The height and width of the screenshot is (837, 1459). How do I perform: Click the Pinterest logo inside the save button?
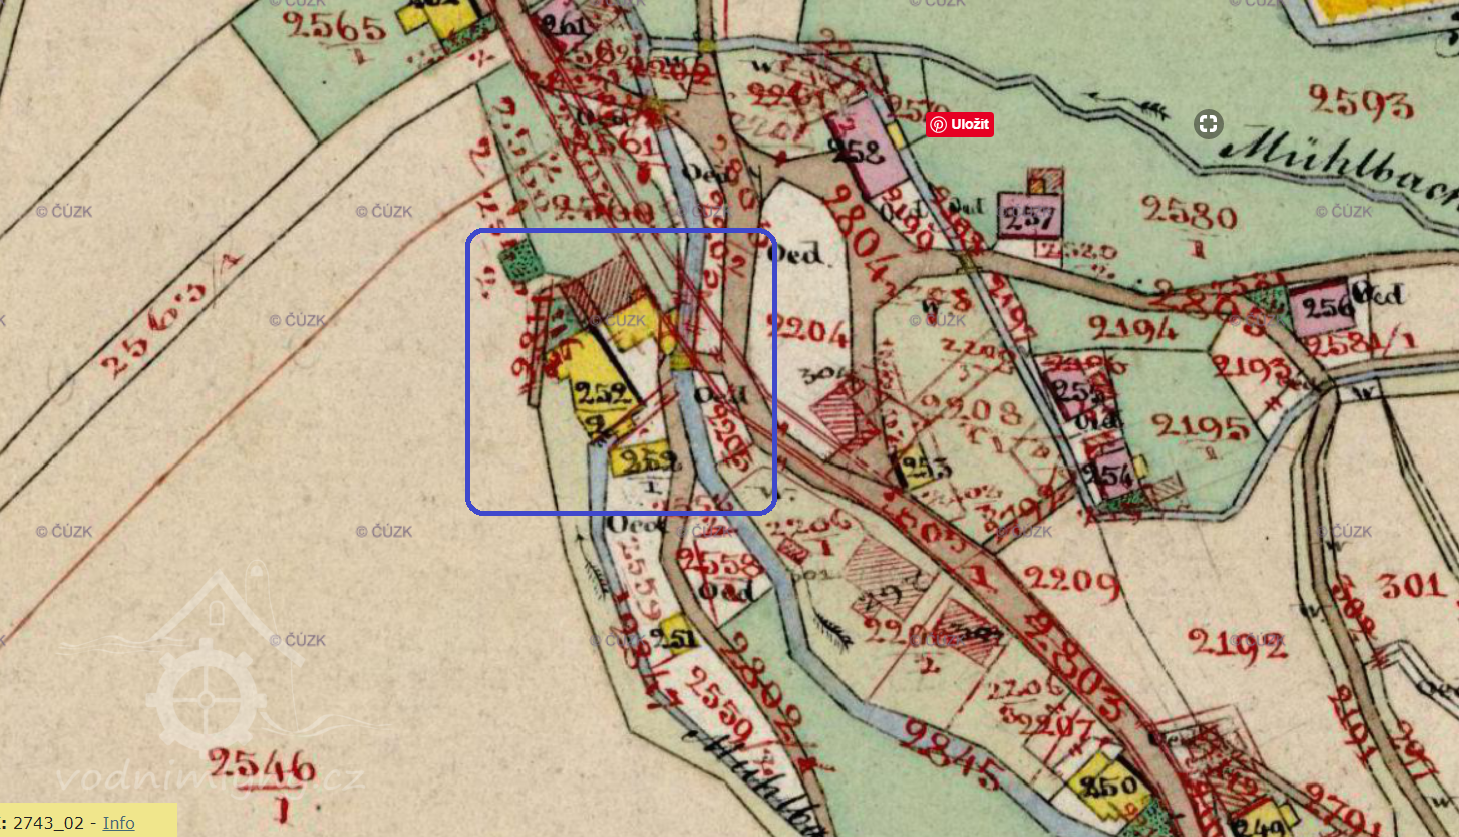click(x=938, y=125)
